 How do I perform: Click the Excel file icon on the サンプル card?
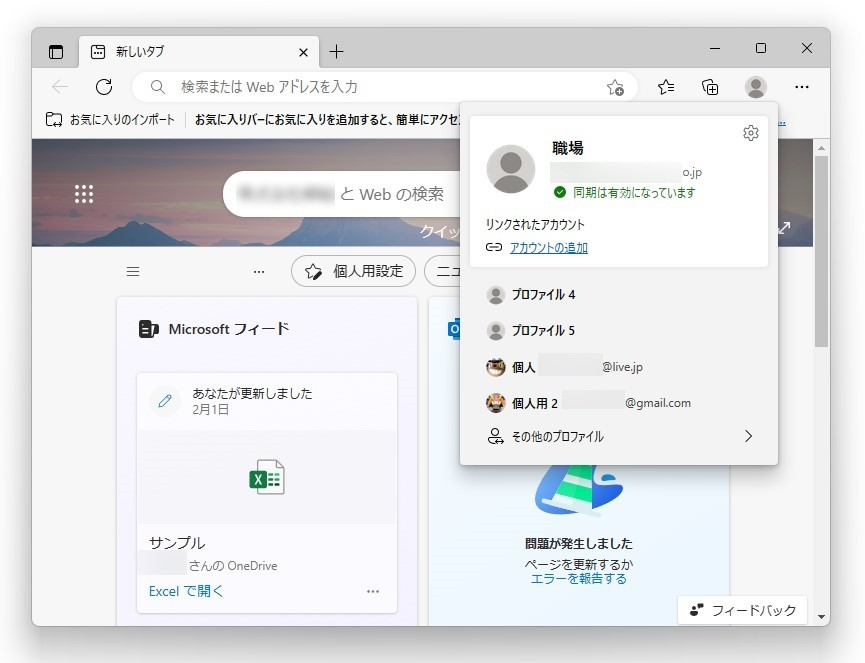(267, 478)
